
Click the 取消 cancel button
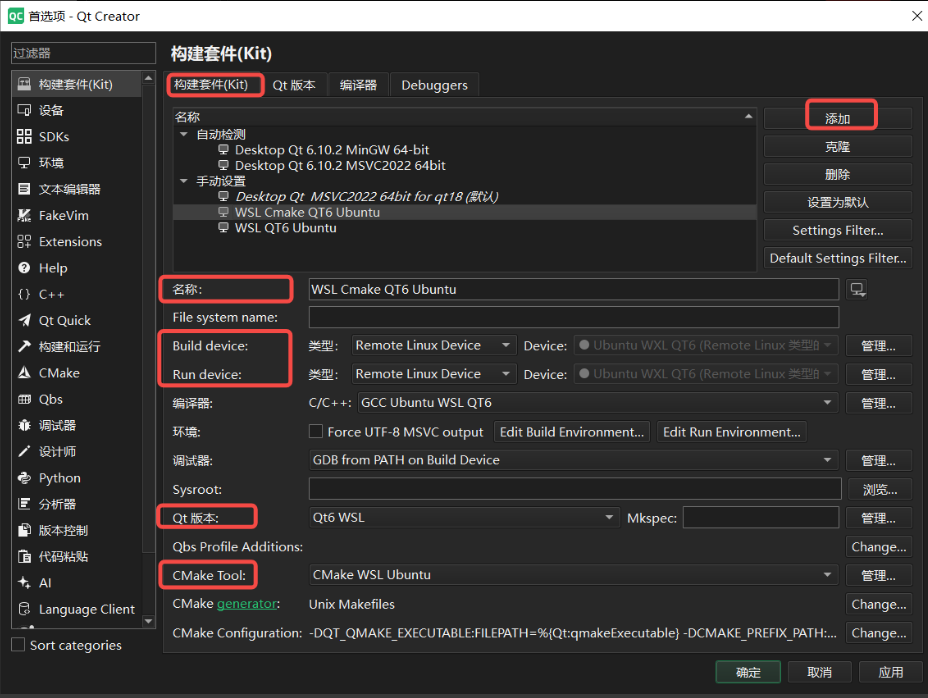pos(819,672)
